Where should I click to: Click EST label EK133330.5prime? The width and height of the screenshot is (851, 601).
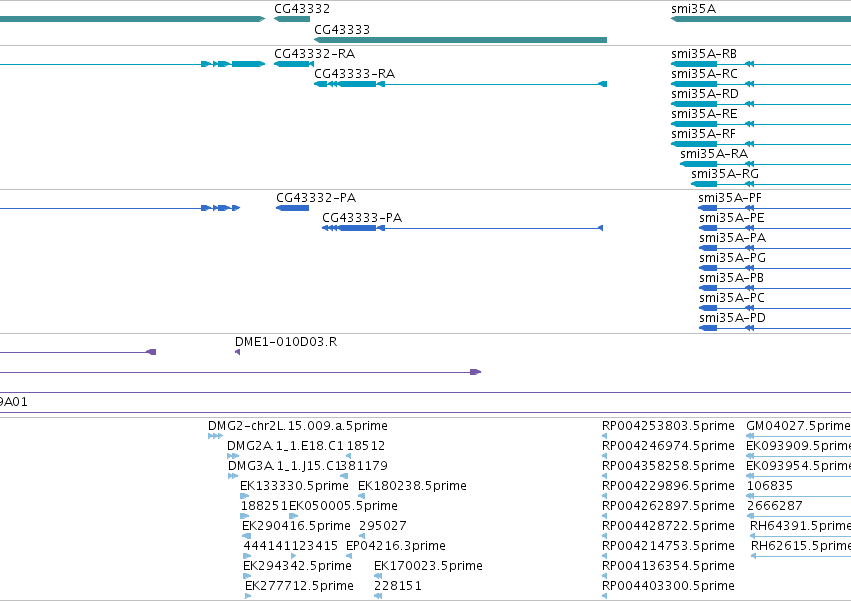(294, 486)
